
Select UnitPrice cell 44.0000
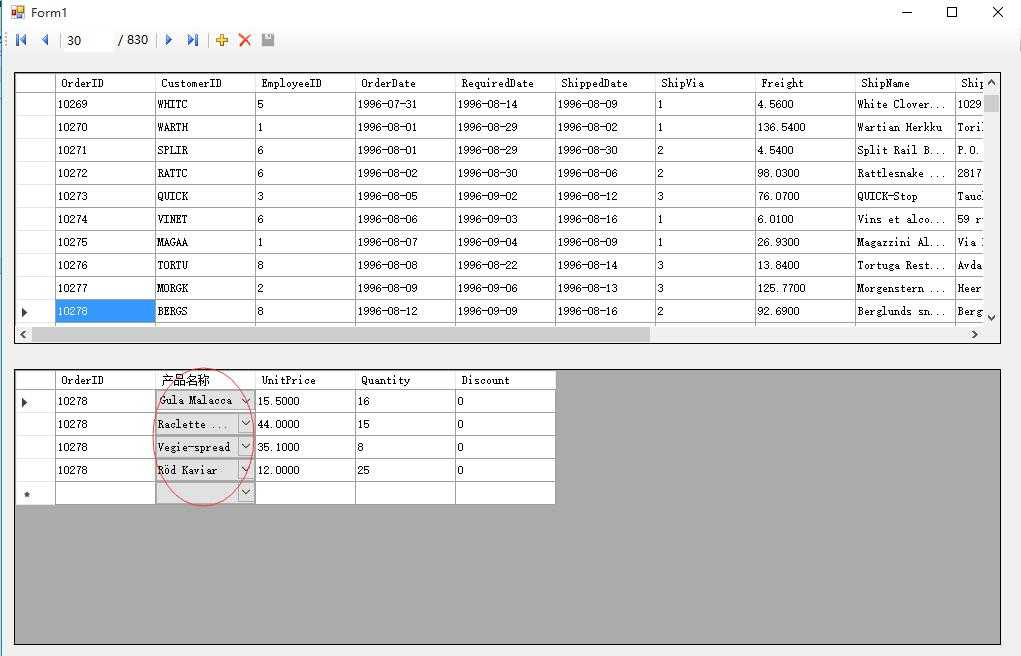[x=305, y=424]
